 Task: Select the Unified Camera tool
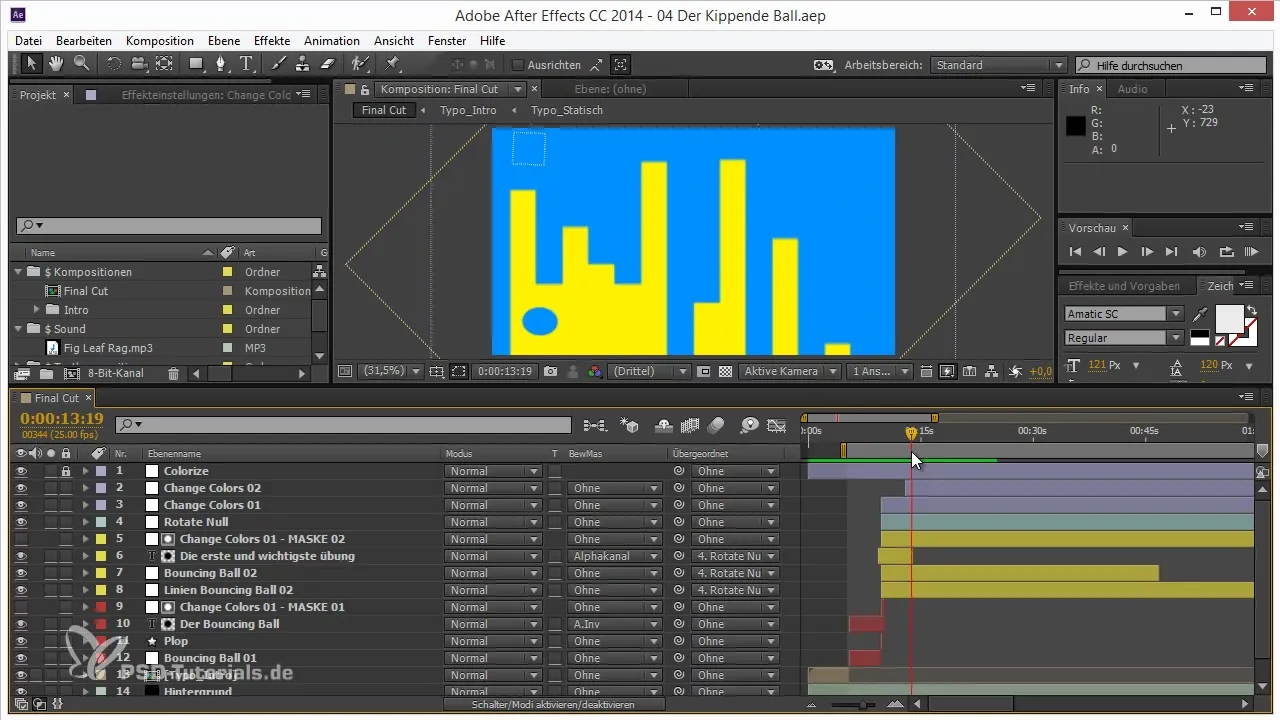point(138,64)
